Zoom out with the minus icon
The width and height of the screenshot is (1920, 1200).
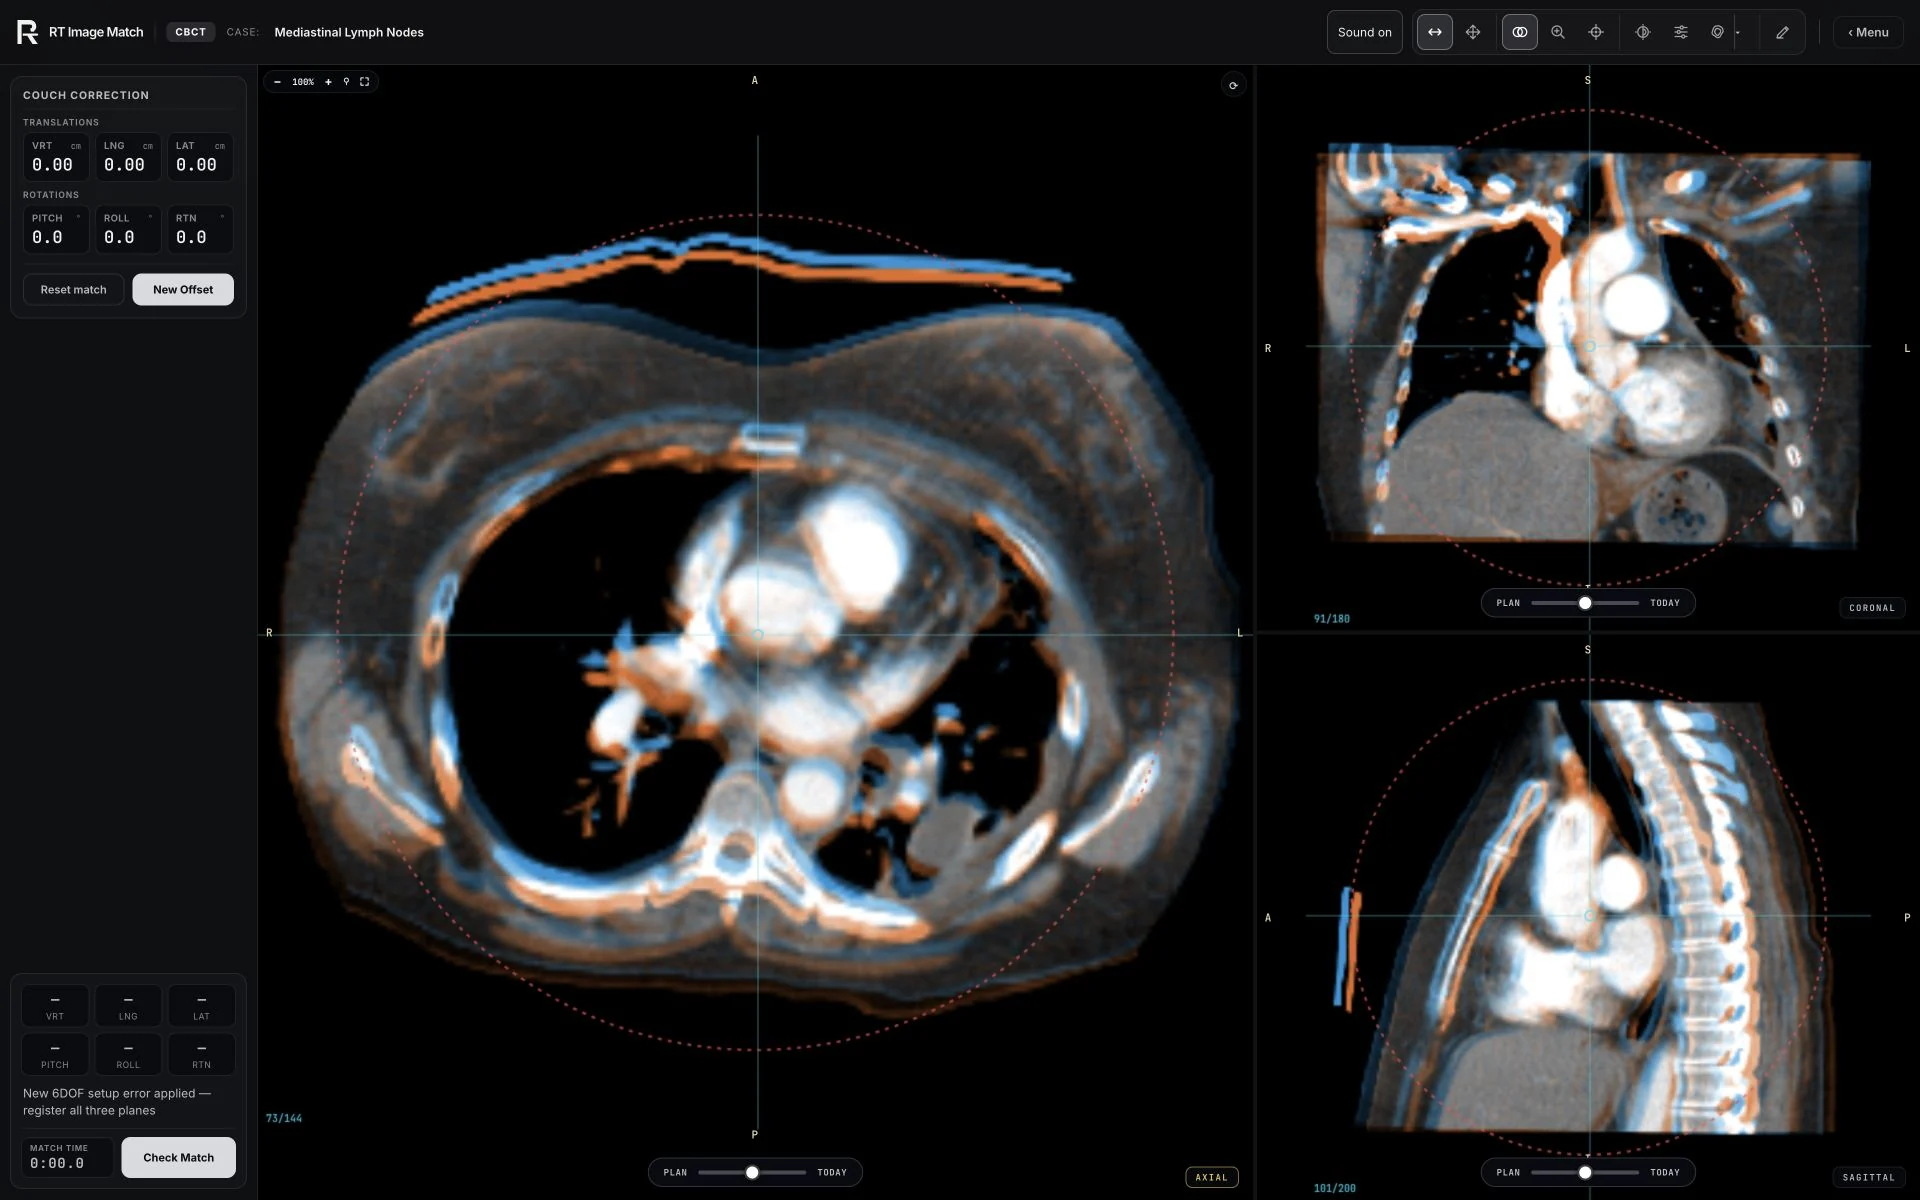click(x=277, y=82)
